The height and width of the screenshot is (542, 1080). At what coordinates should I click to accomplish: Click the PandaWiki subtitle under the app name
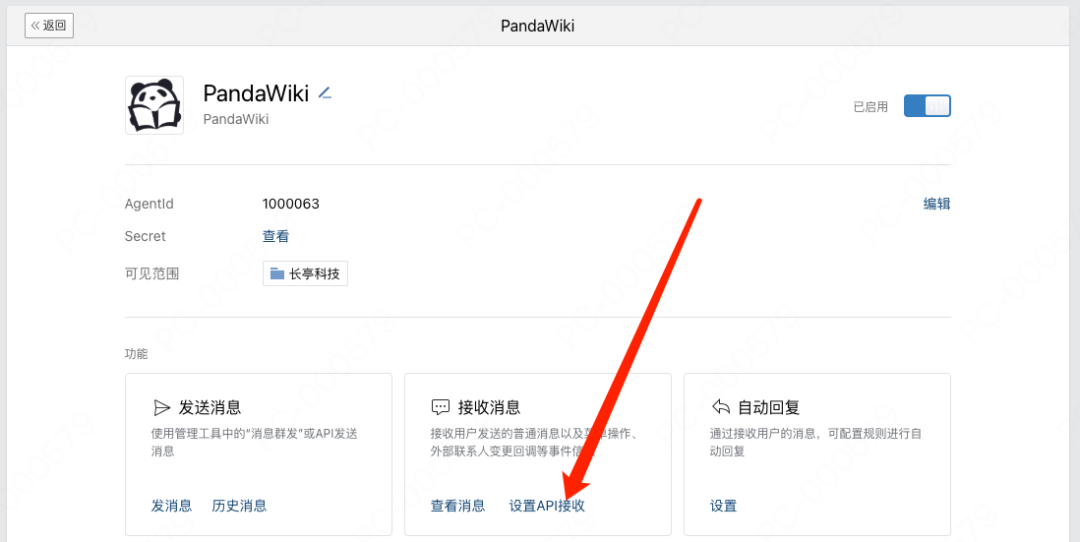[236, 119]
